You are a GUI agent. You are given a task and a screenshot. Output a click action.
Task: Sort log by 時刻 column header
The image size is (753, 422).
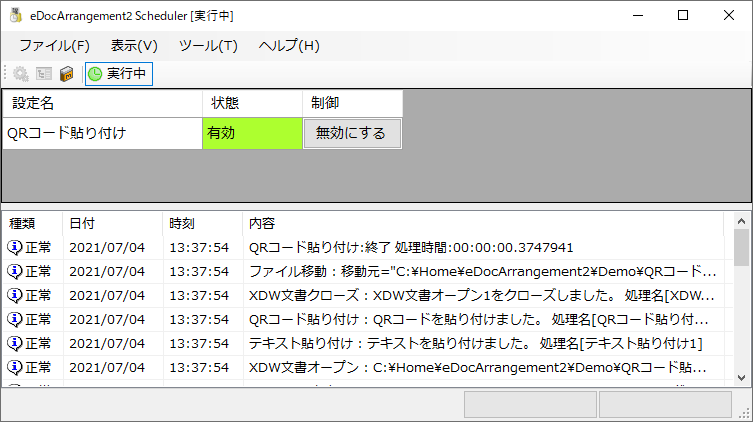pos(203,224)
